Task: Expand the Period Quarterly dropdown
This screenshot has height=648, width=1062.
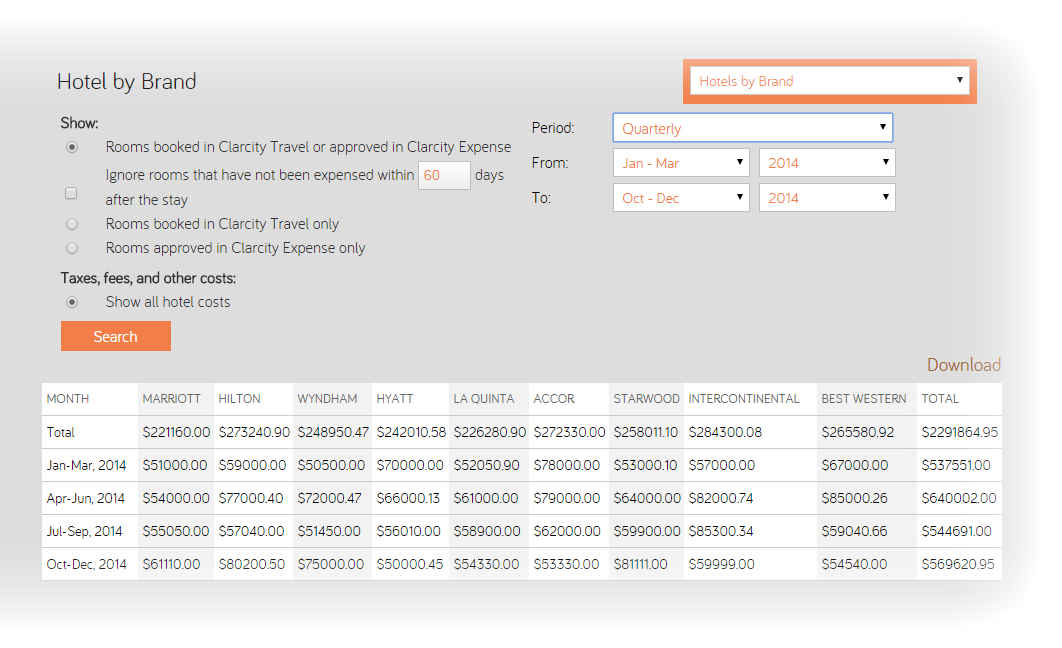Action: pos(752,128)
